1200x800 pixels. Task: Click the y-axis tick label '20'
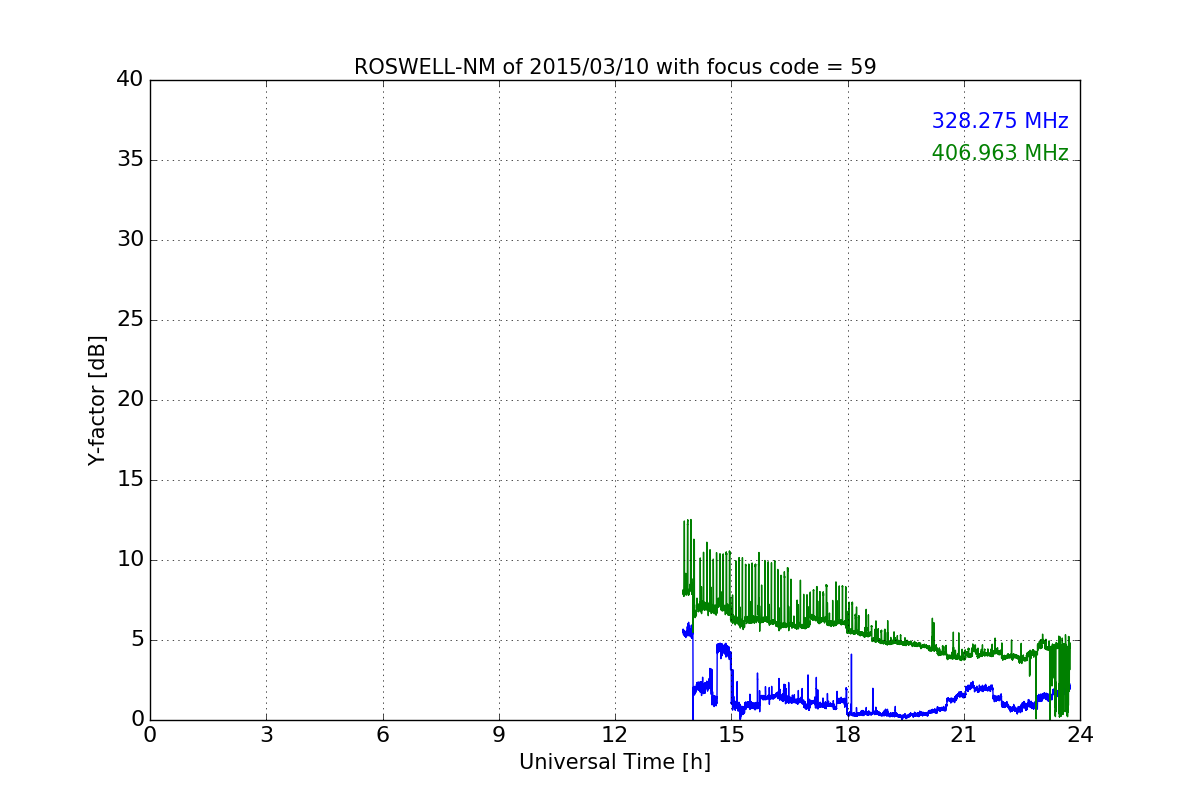pyautogui.click(x=130, y=400)
